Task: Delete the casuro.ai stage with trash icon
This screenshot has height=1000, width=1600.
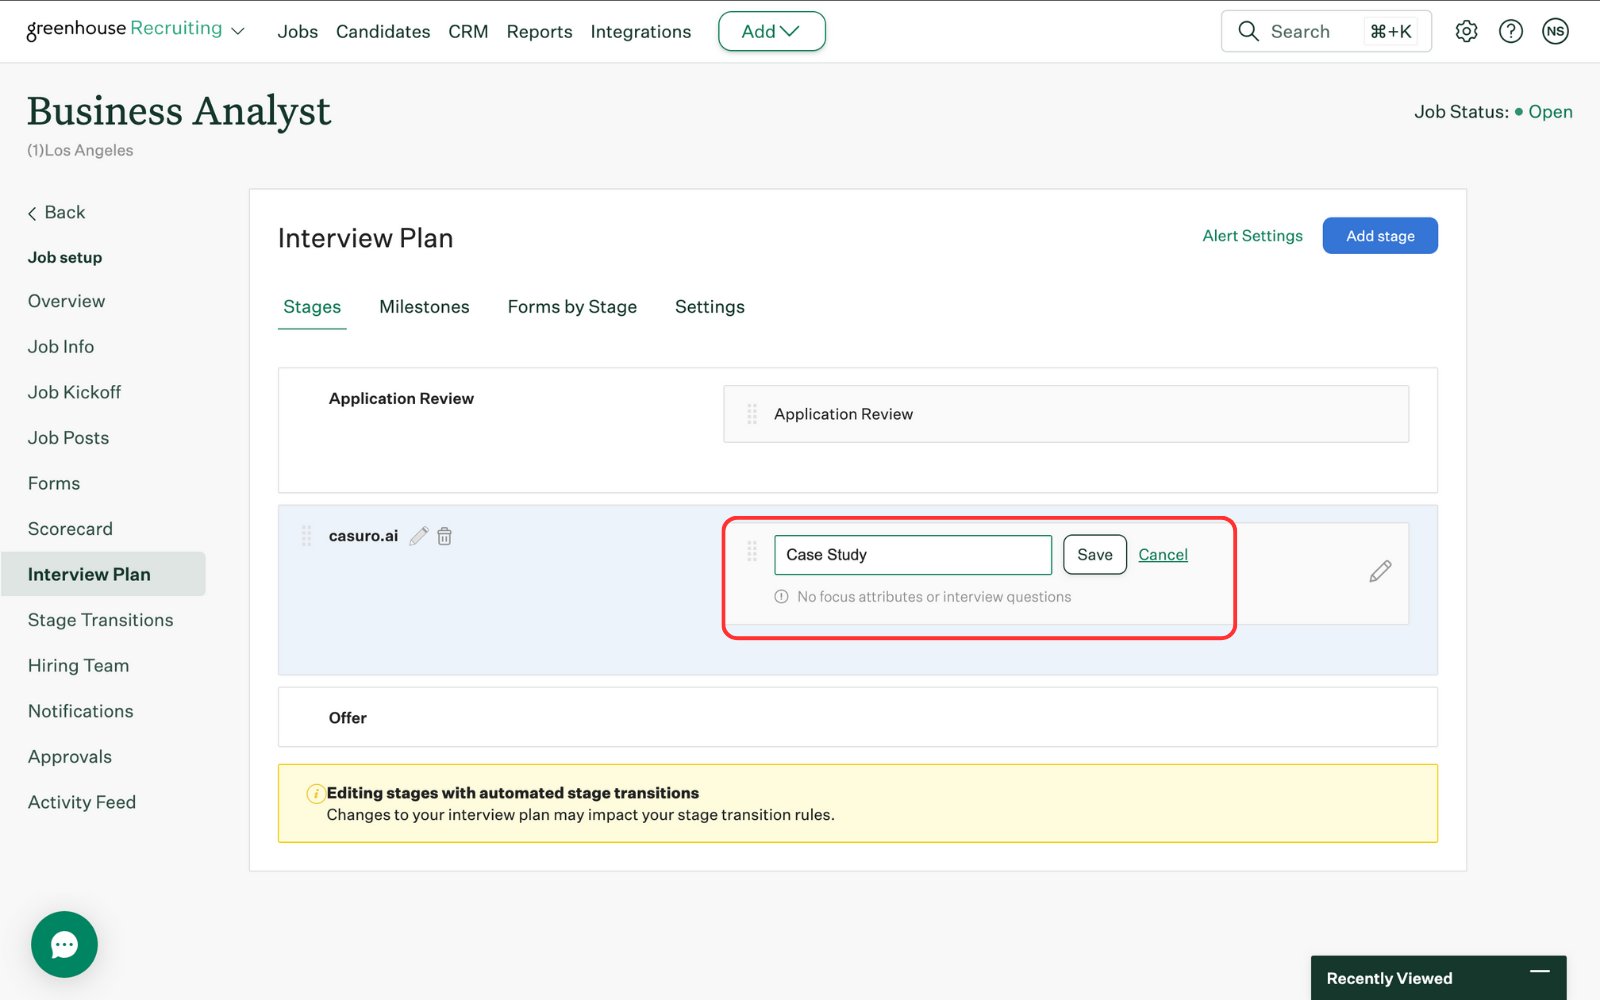Action: (445, 536)
